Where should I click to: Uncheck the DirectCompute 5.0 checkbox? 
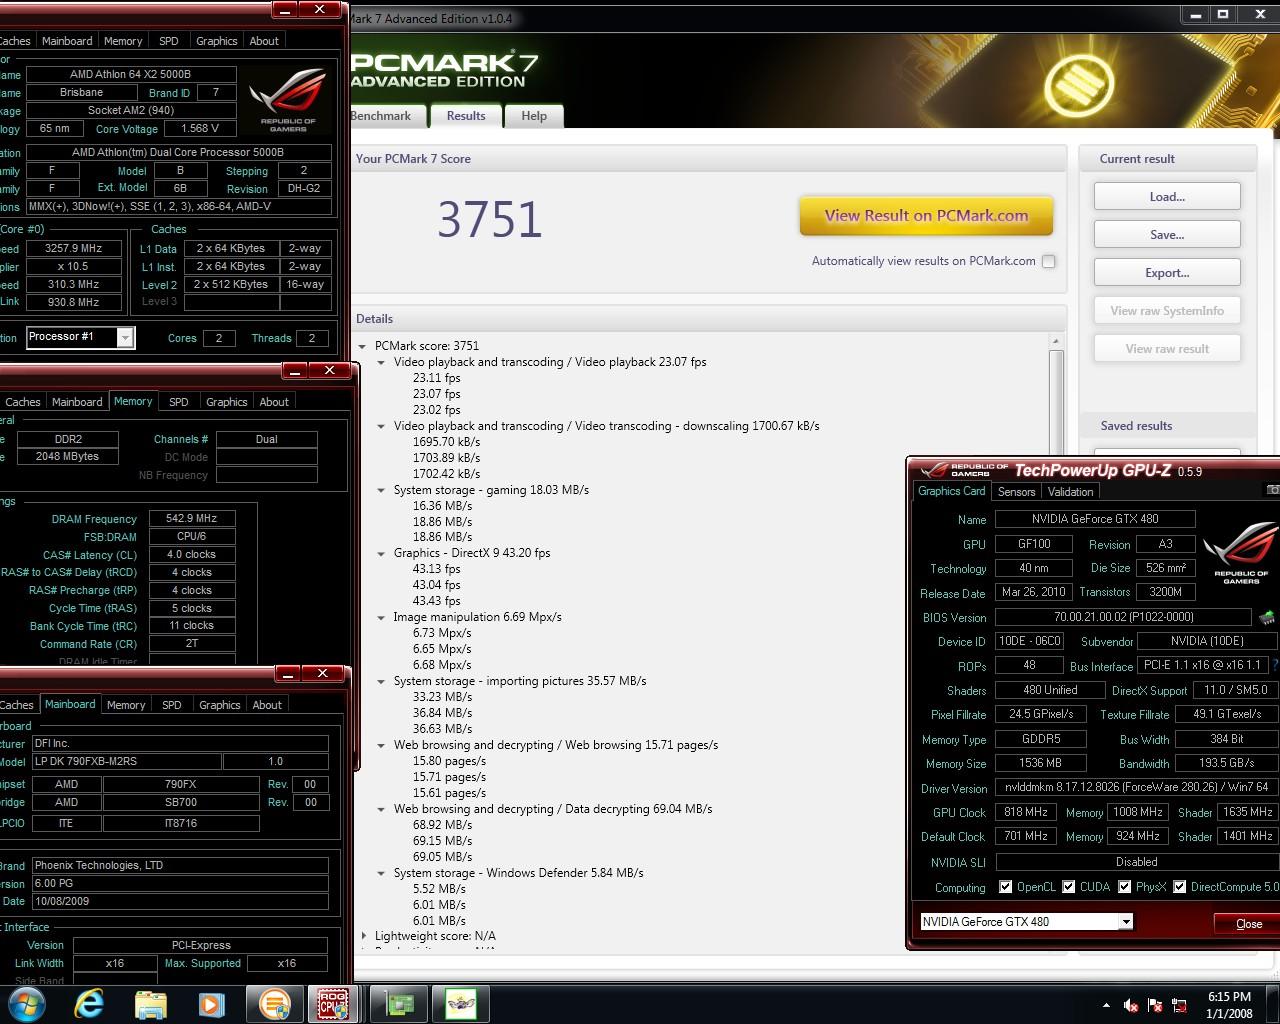[x=1179, y=886]
